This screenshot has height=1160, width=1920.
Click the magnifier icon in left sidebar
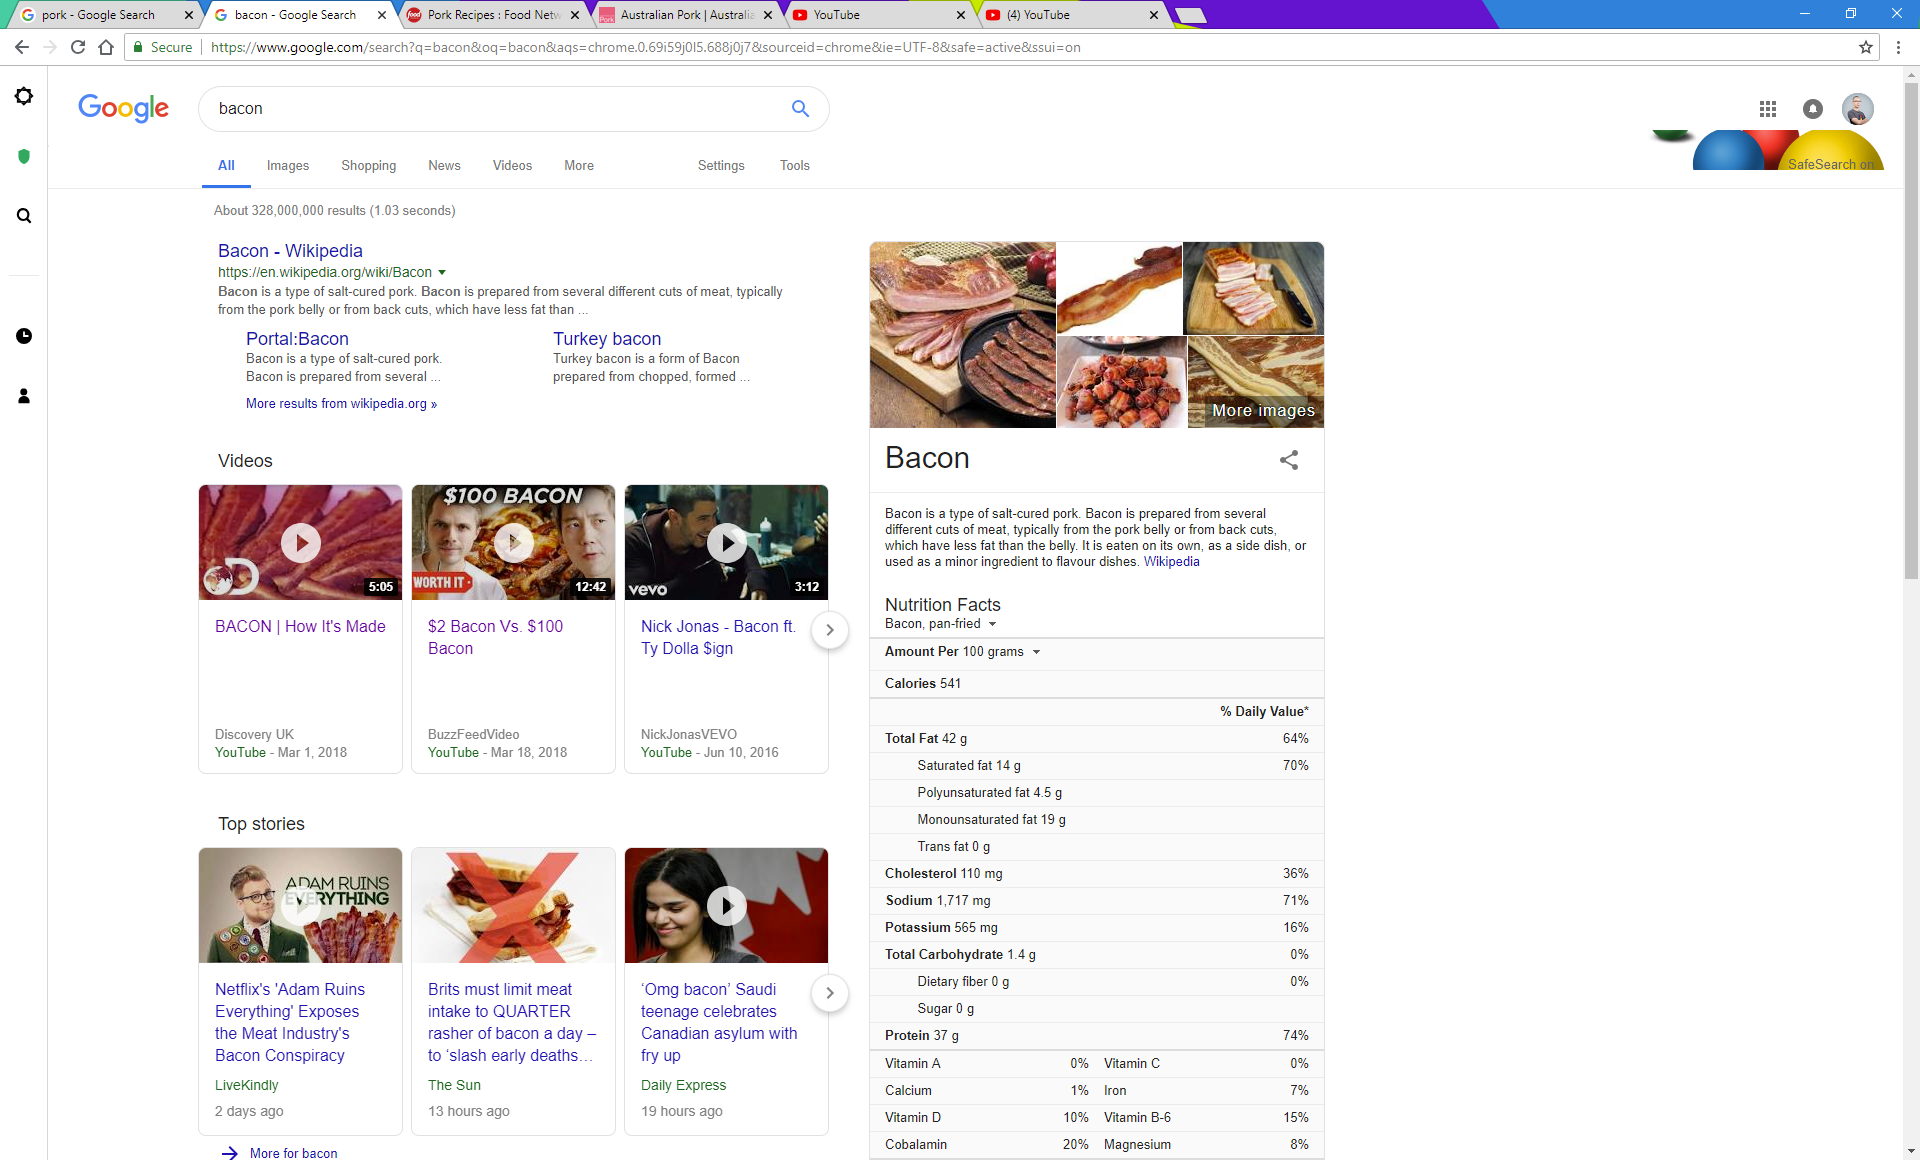pos(24,216)
